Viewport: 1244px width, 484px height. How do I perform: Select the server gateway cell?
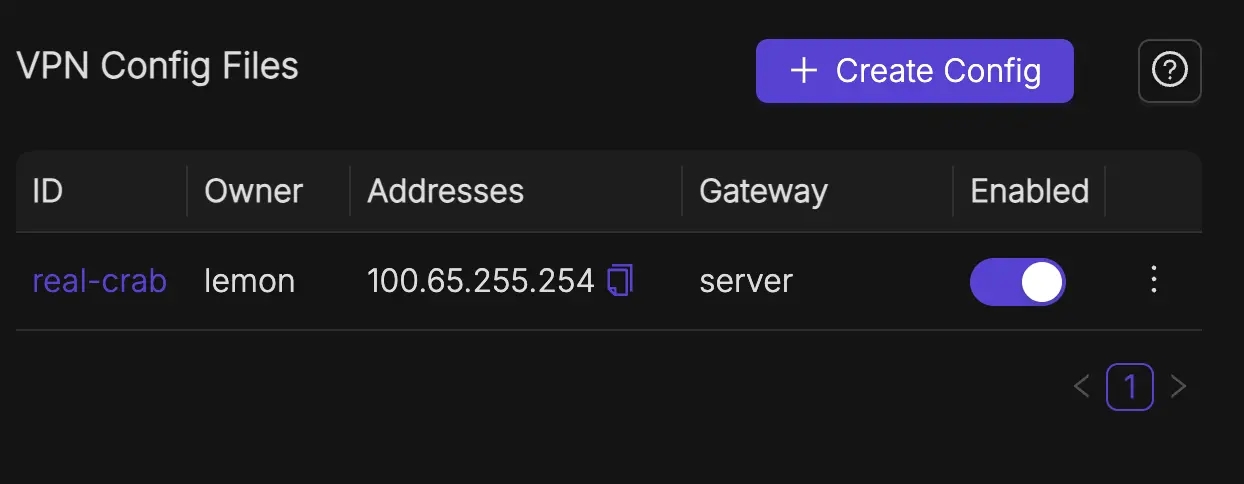(745, 281)
